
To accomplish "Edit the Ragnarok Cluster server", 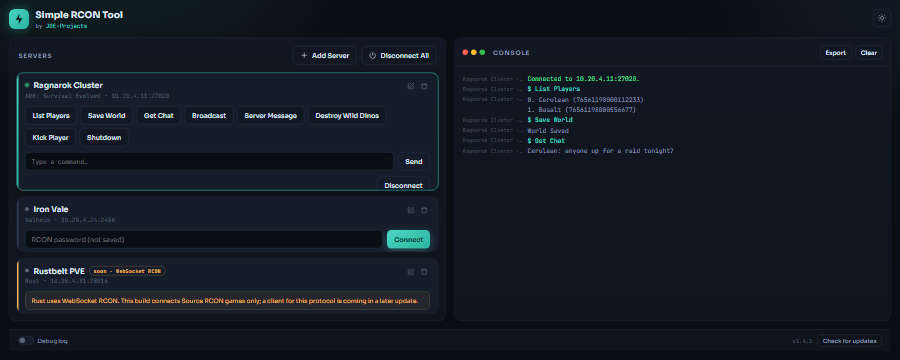I will coord(410,86).
